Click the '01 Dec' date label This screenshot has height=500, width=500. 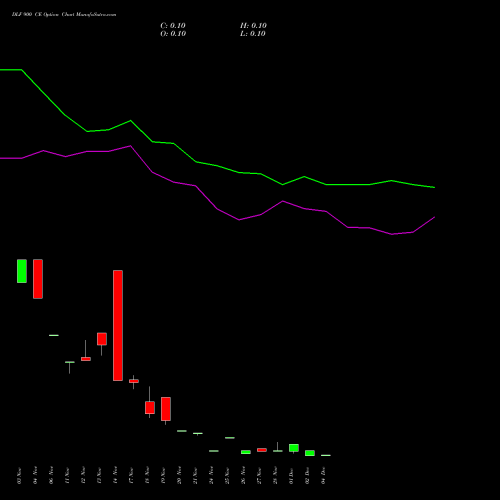(291, 476)
